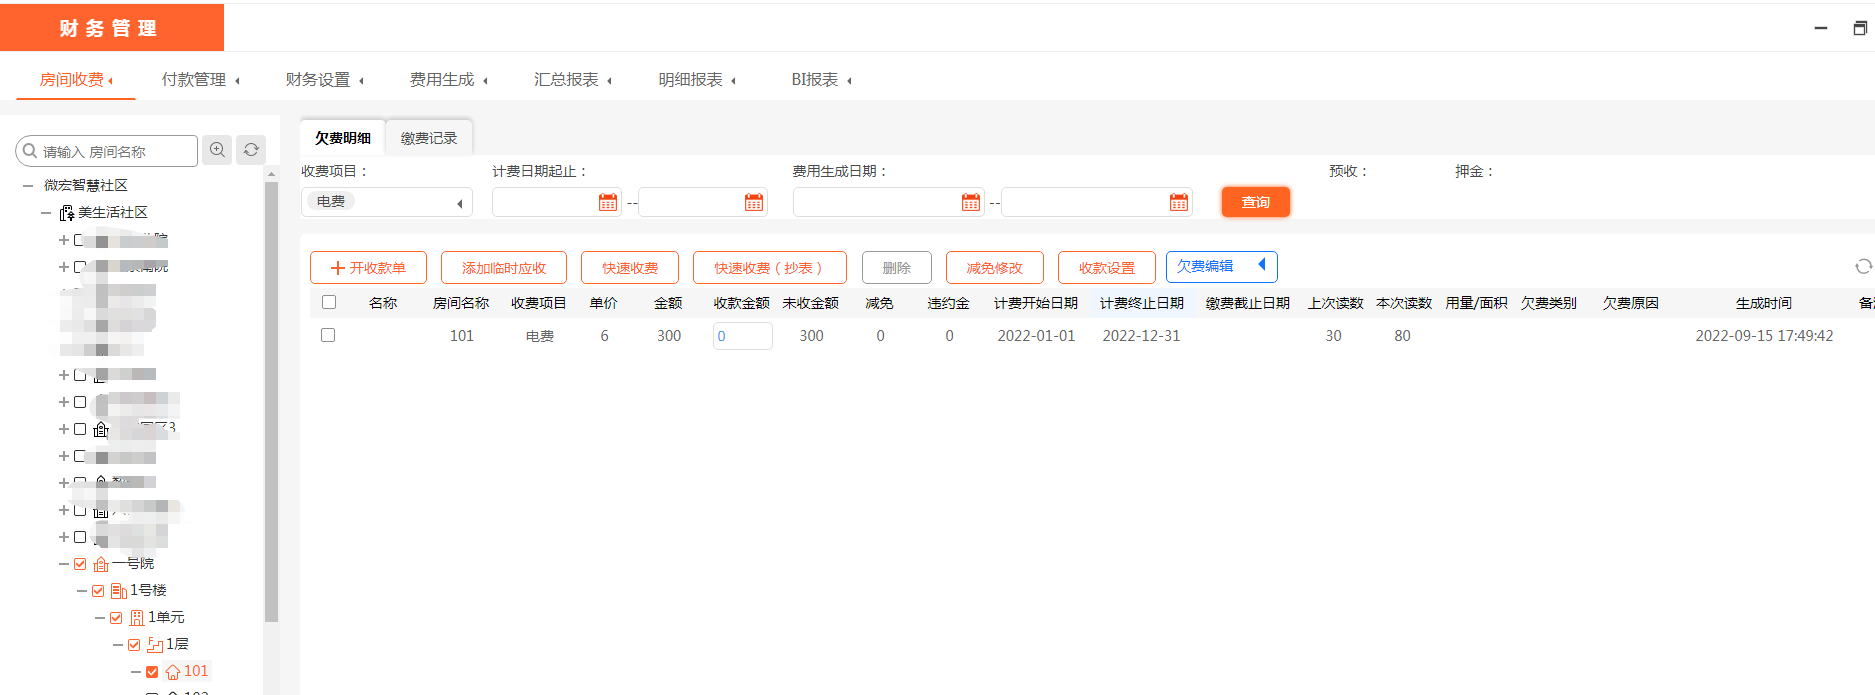1875x695 pixels.
Task: Click the search magnifier inside room name box
Action: 30,151
